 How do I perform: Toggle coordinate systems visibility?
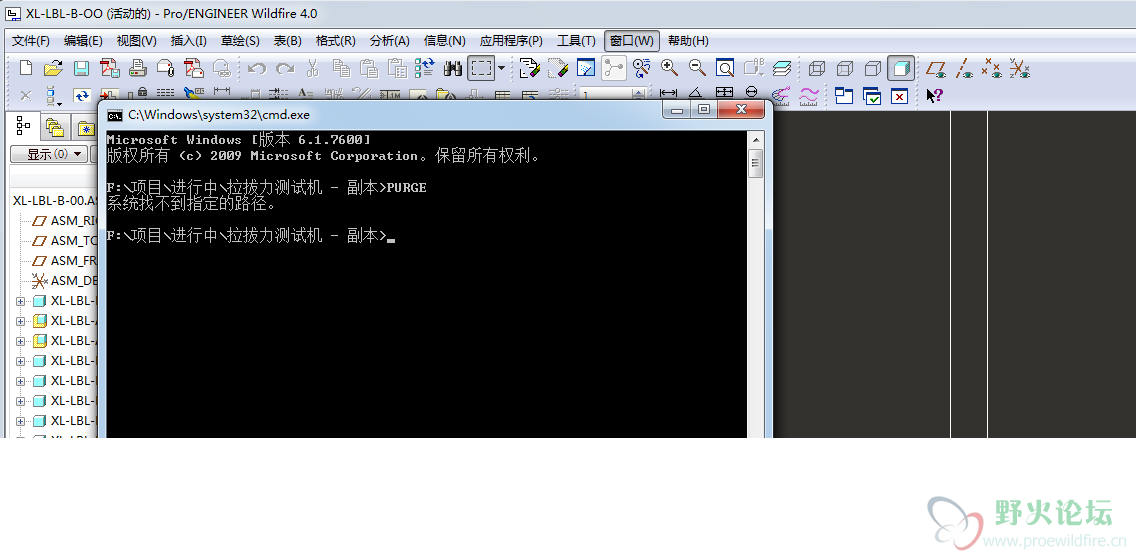(x=1019, y=69)
